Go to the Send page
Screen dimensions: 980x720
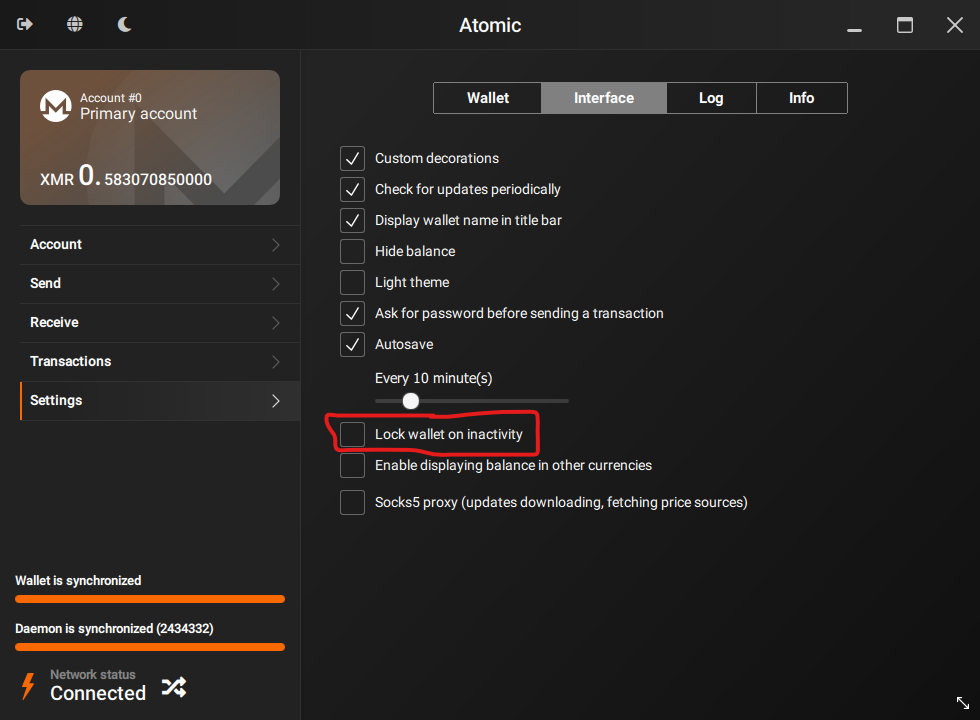(x=46, y=284)
